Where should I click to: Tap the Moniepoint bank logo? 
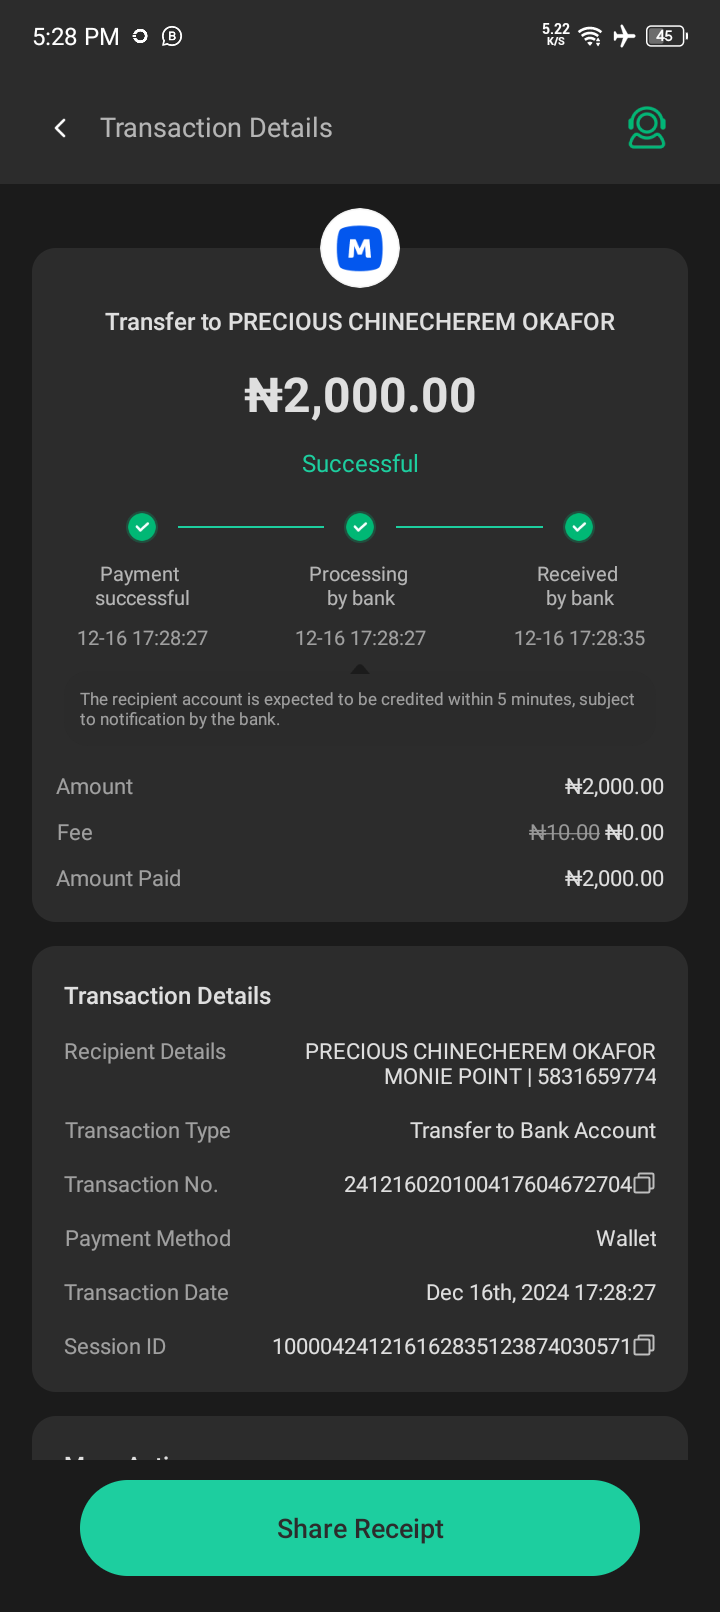[360, 248]
